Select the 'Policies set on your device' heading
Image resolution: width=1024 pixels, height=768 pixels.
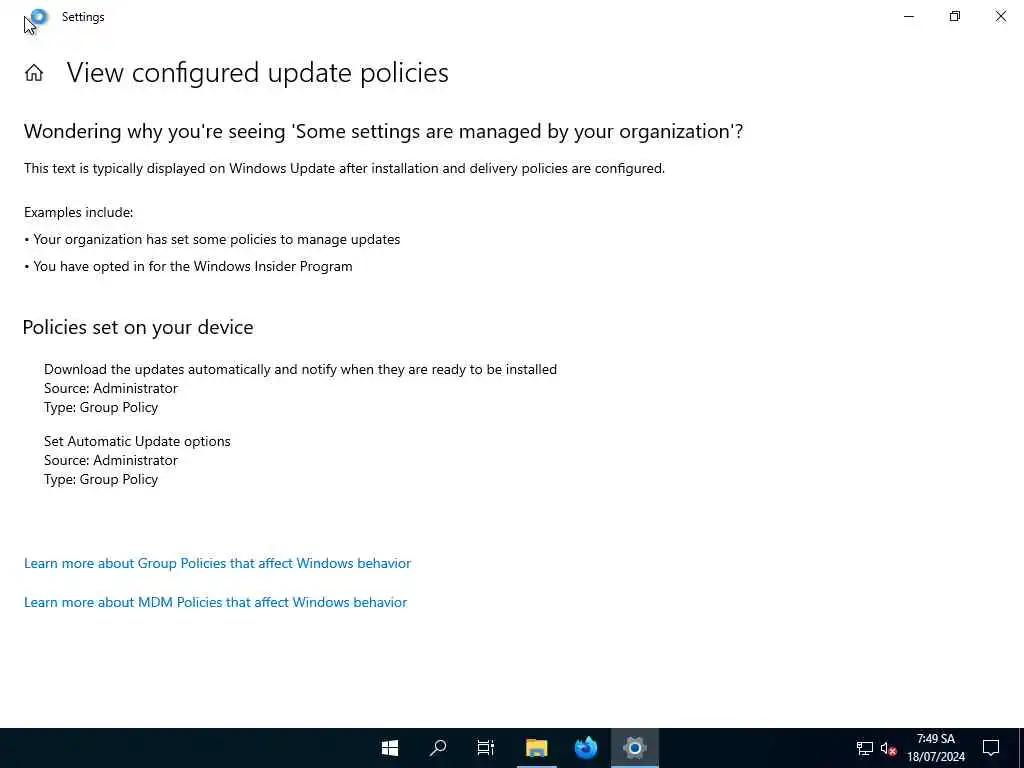tap(138, 327)
